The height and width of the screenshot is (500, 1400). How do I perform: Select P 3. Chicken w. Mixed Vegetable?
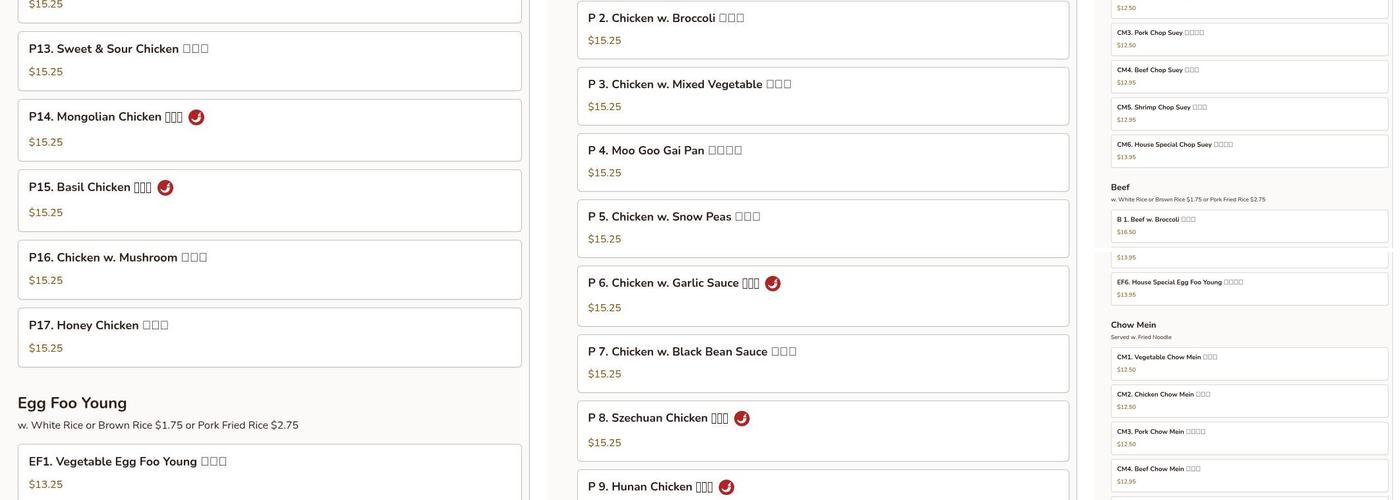[822, 96]
